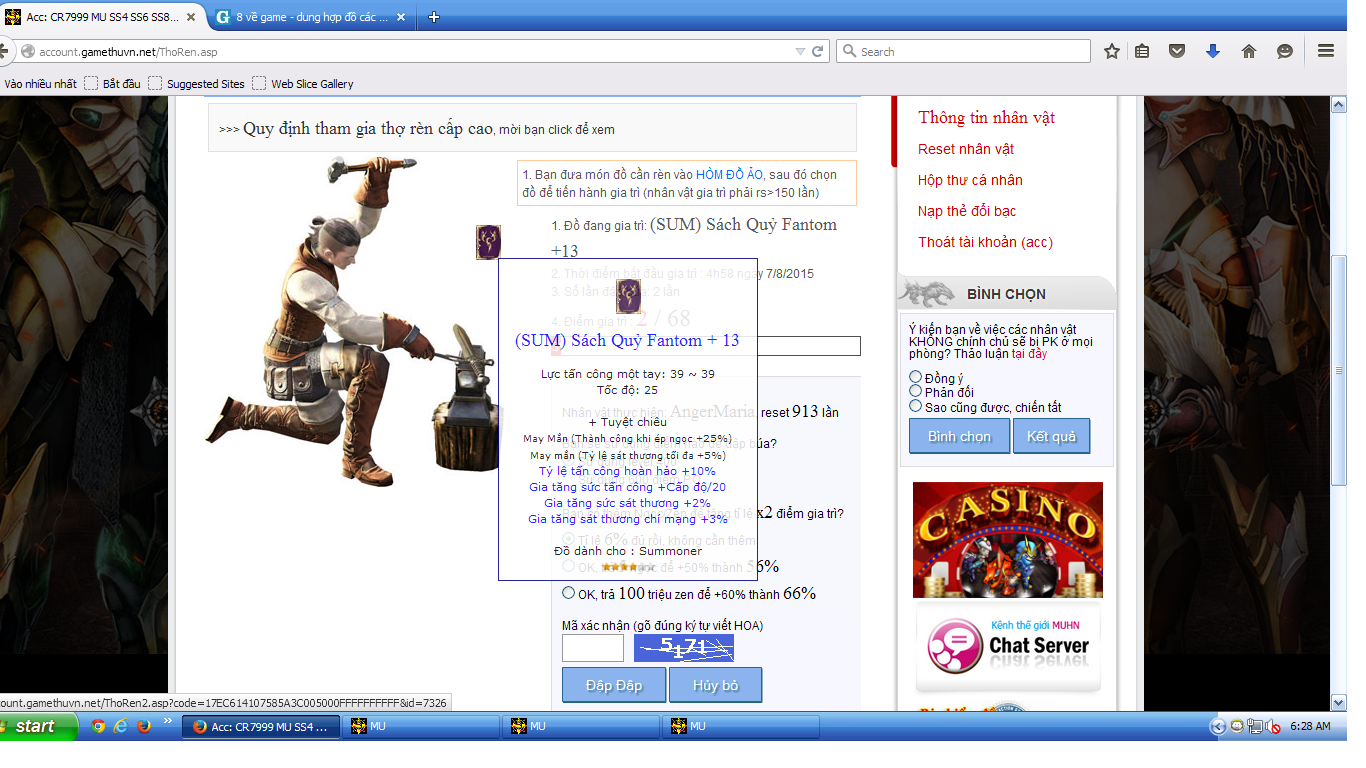Switch to the 'Acc: CR7999 MU SS4' tab
Image resolution: width=1366 pixels, height=768 pixels.
103,17
